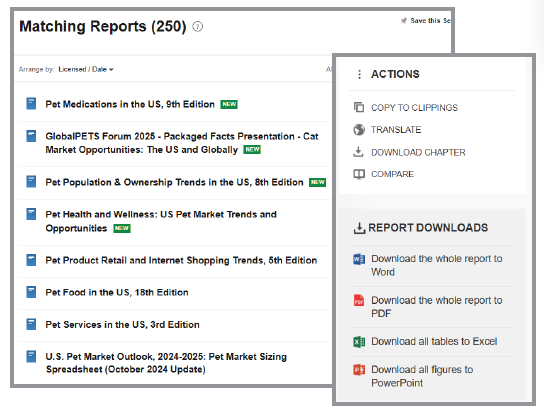Click the help icon beside Matching Reports
This screenshot has width=544, height=414.
197,27
